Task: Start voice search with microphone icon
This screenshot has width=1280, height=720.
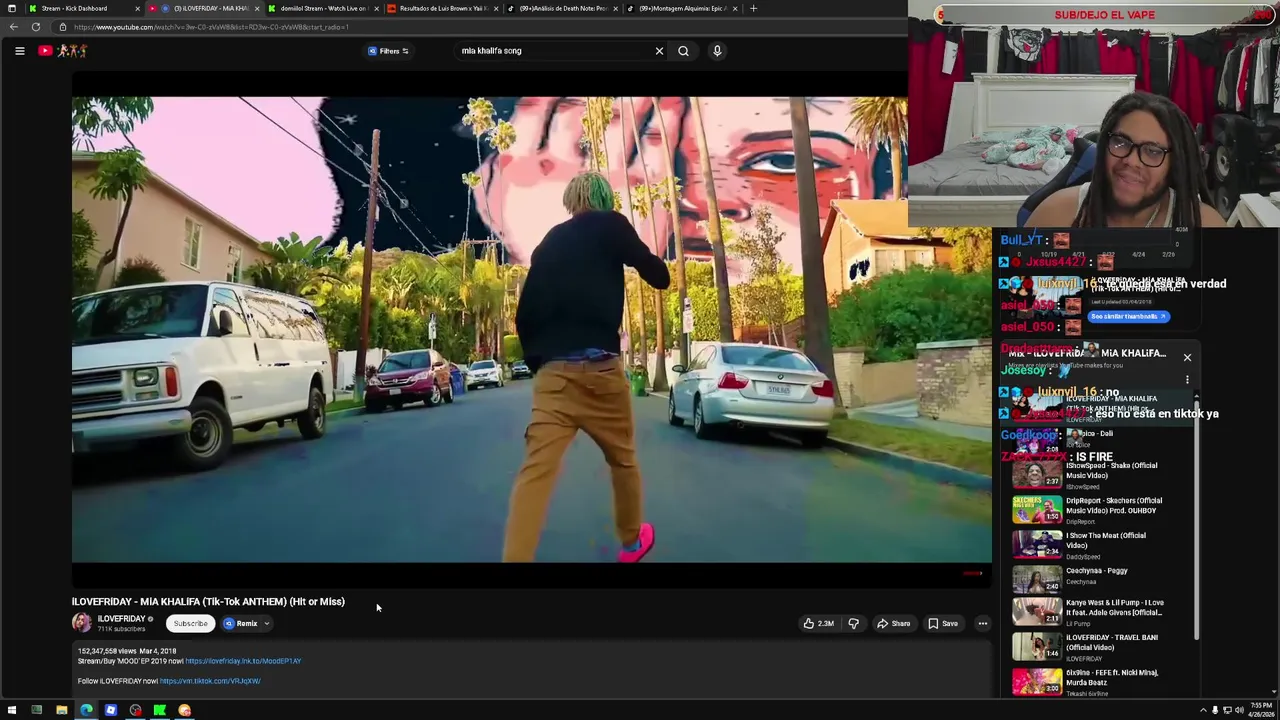Action: [x=717, y=51]
